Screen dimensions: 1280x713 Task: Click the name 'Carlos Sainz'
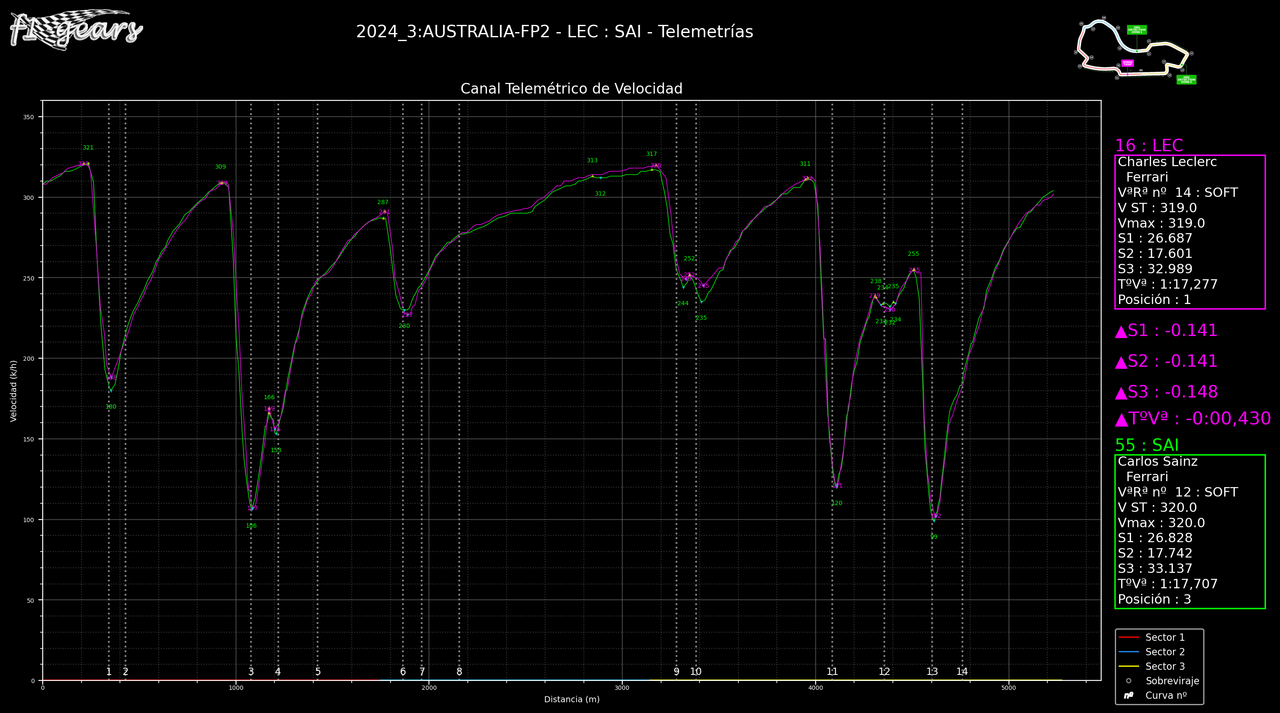1158,462
